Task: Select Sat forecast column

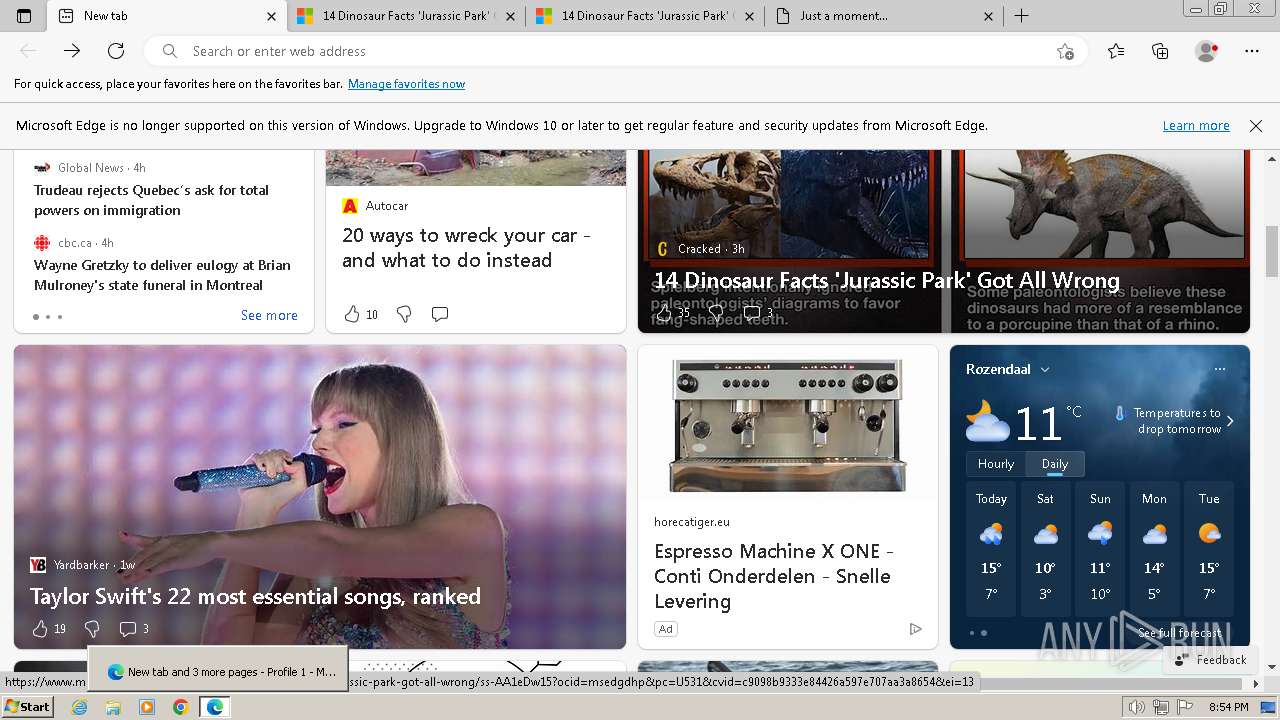Action: (x=1045, y=551)
